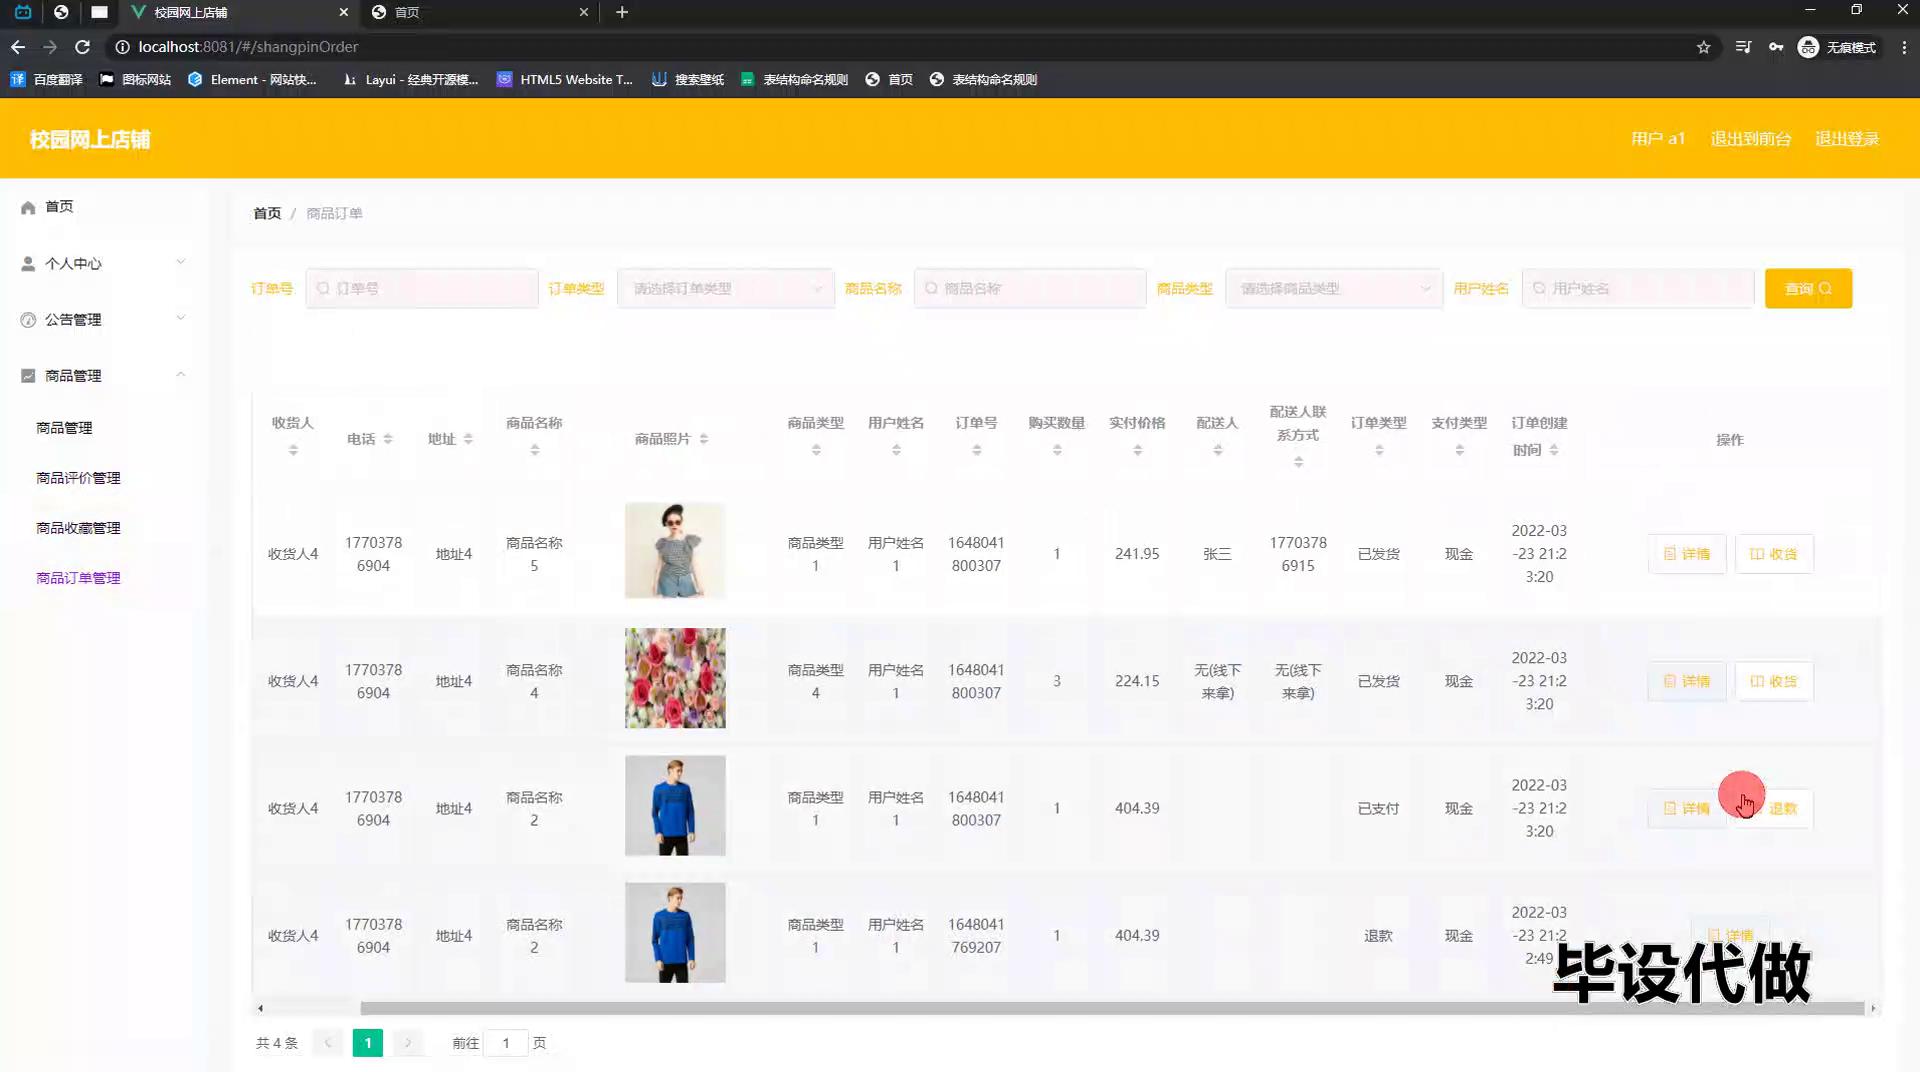This screenshot has width=1920, height=1072.
Task: Click 收货 button for the first order
Action: (x=1773, y=554)
